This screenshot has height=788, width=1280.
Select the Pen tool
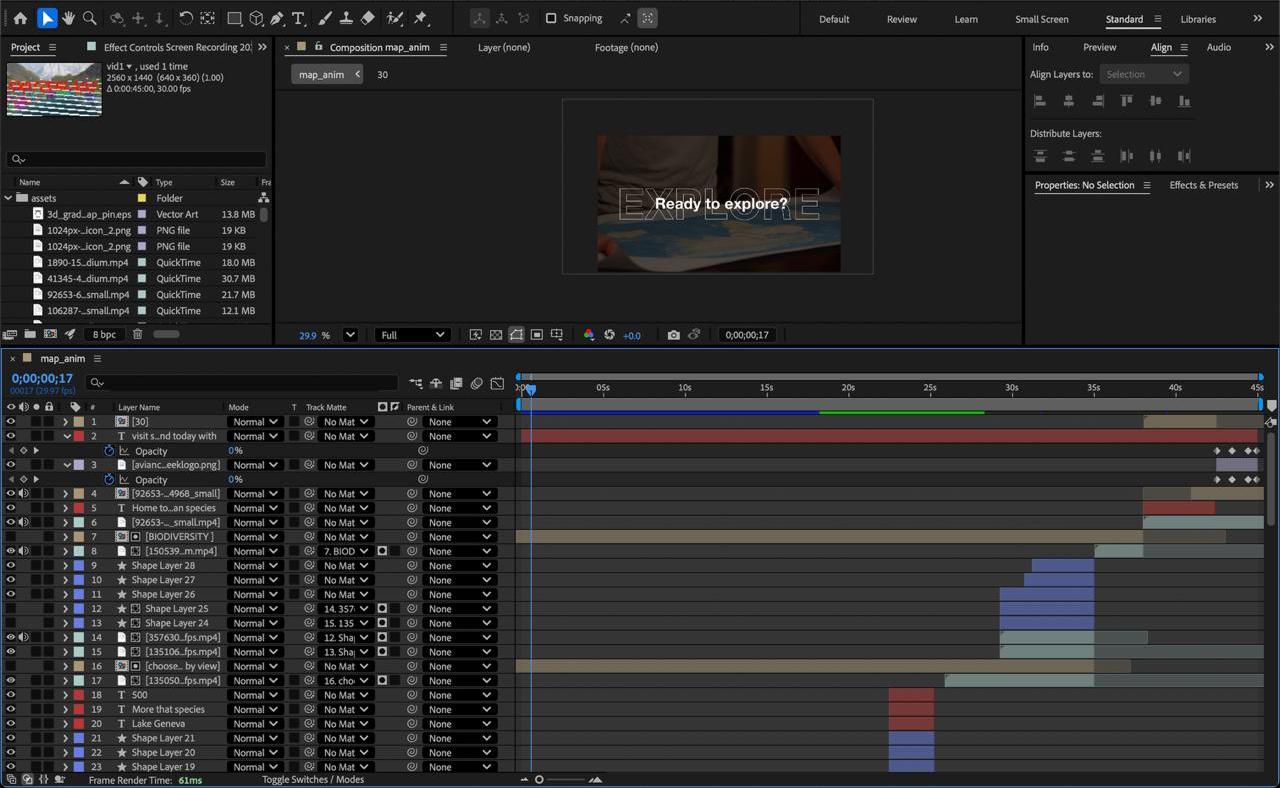(x=277, y=18)
